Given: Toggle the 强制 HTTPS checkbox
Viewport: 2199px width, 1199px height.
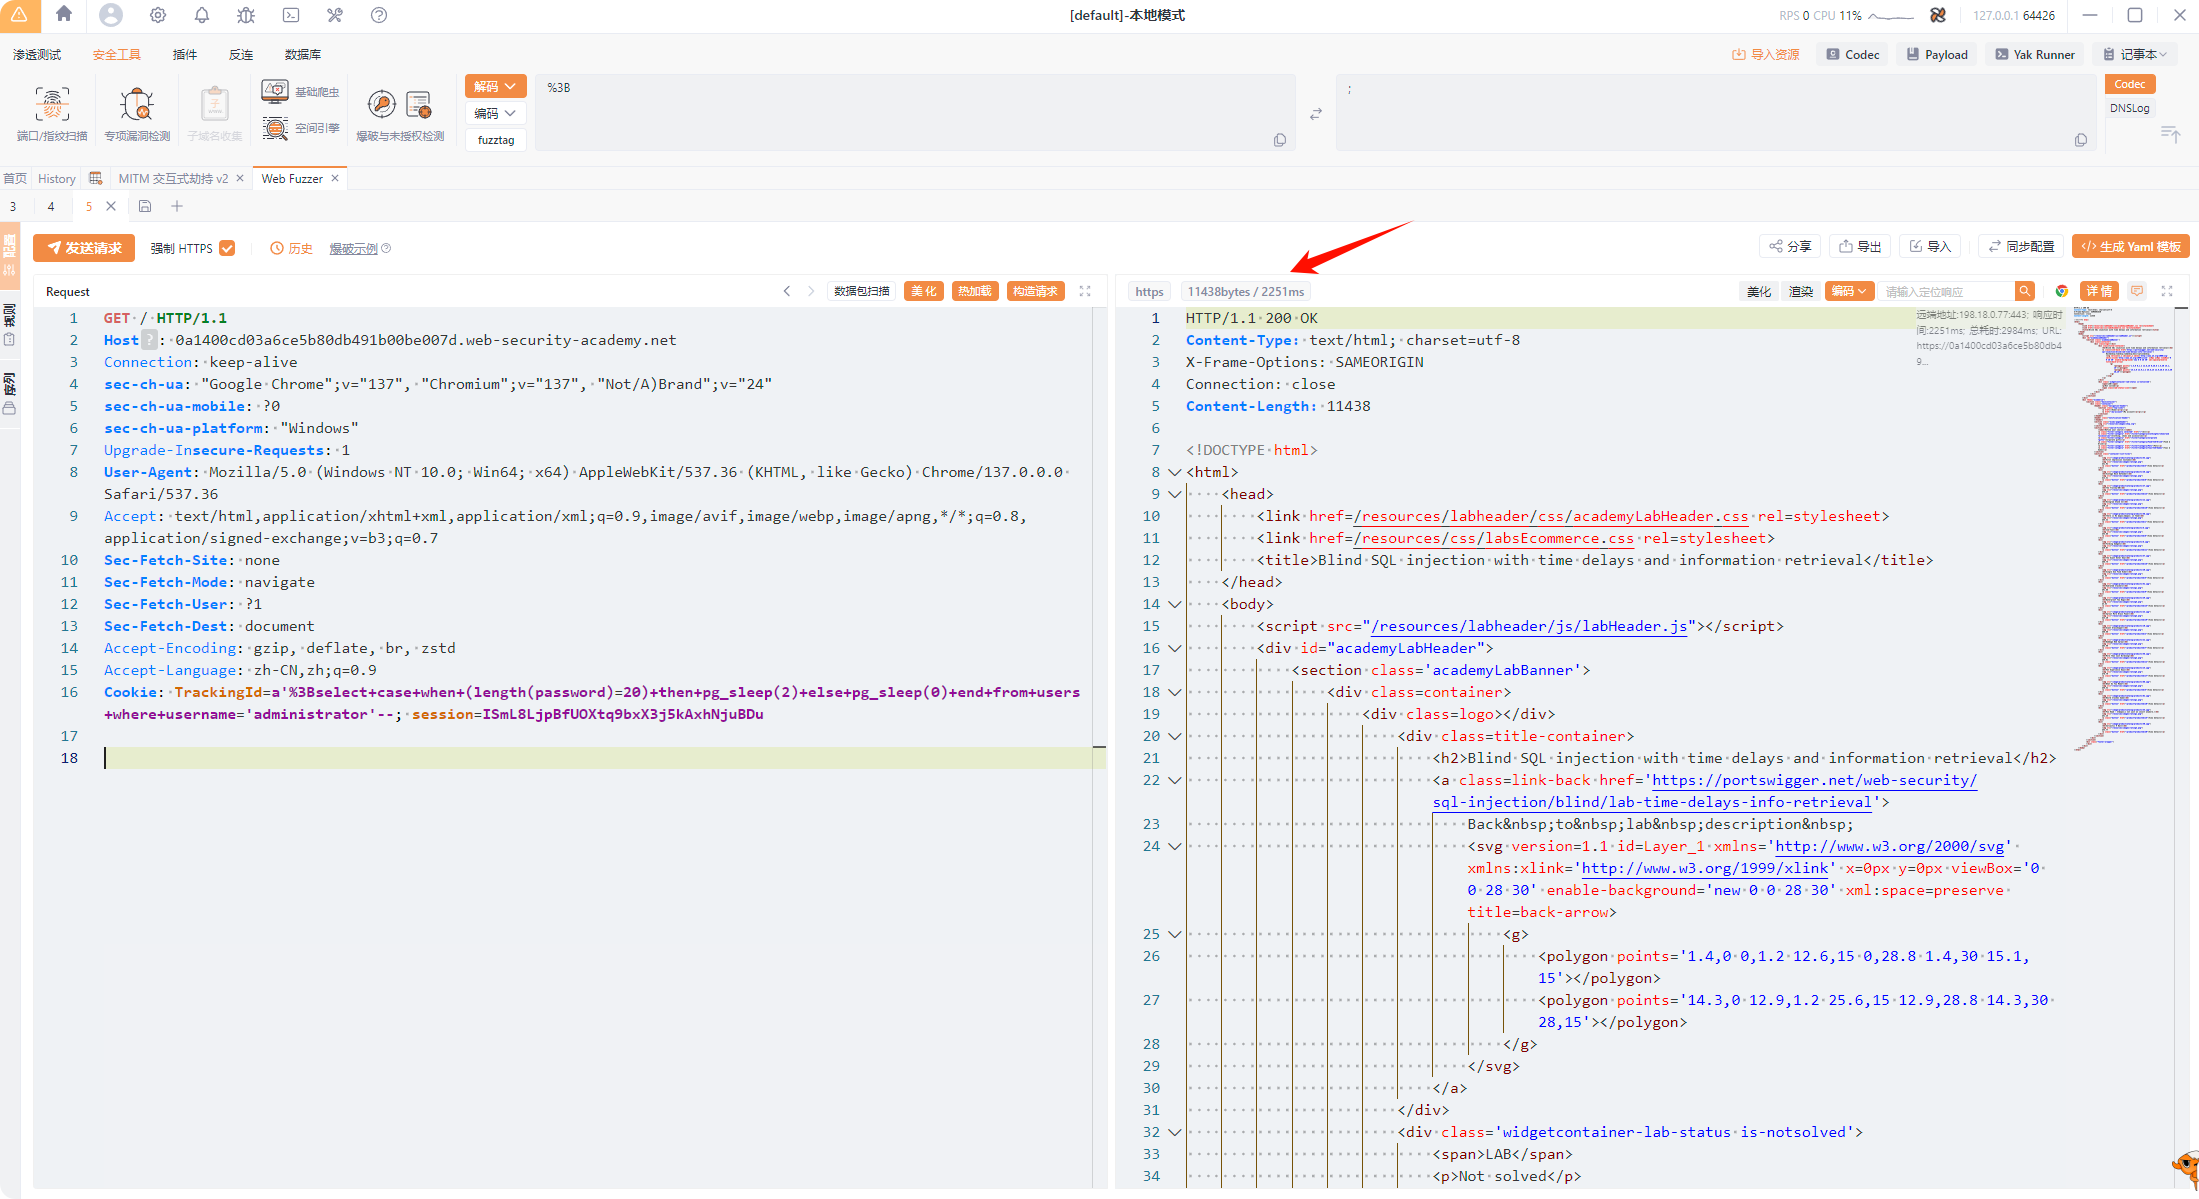Looking at the screenshot, I should pyautogui.click(x=228, y=248).
